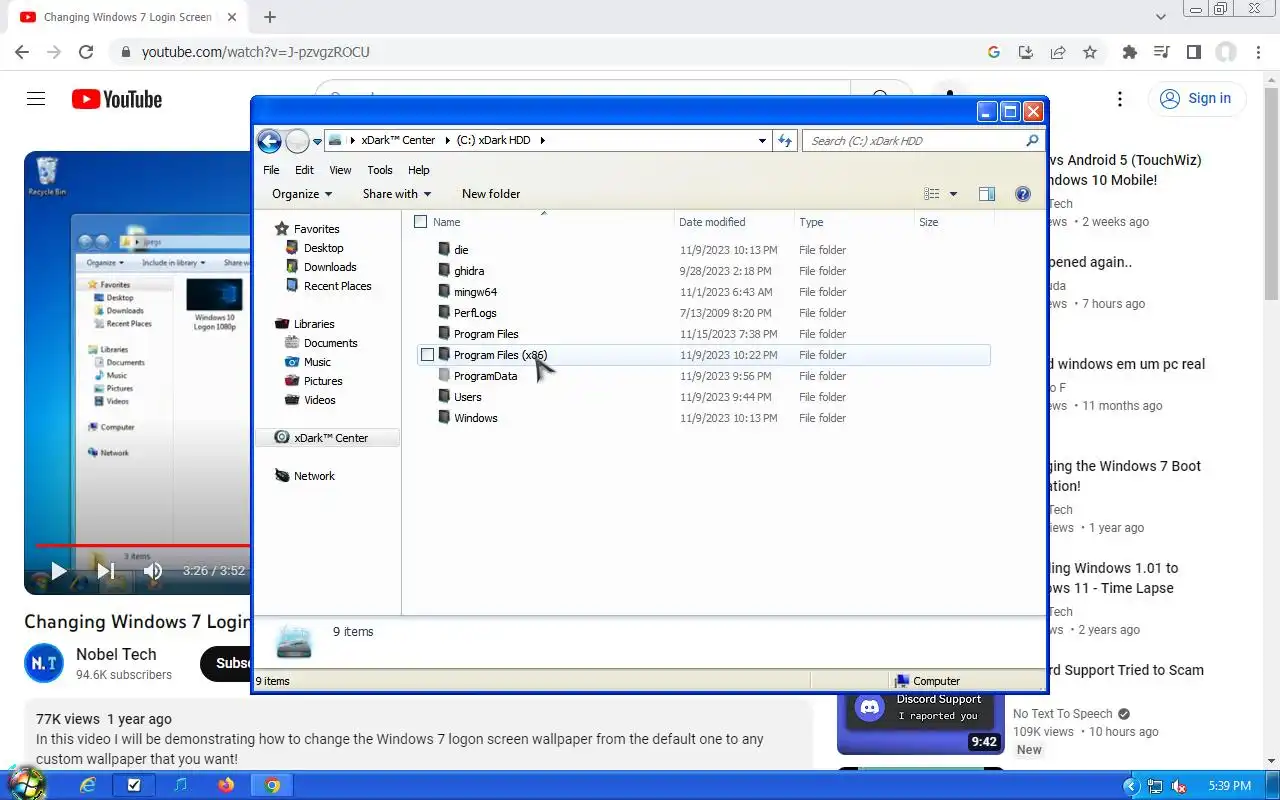The width and height of the screenshot is (1280, 800).
Task: Open the Documents library
Action: (x=330, y=343)
